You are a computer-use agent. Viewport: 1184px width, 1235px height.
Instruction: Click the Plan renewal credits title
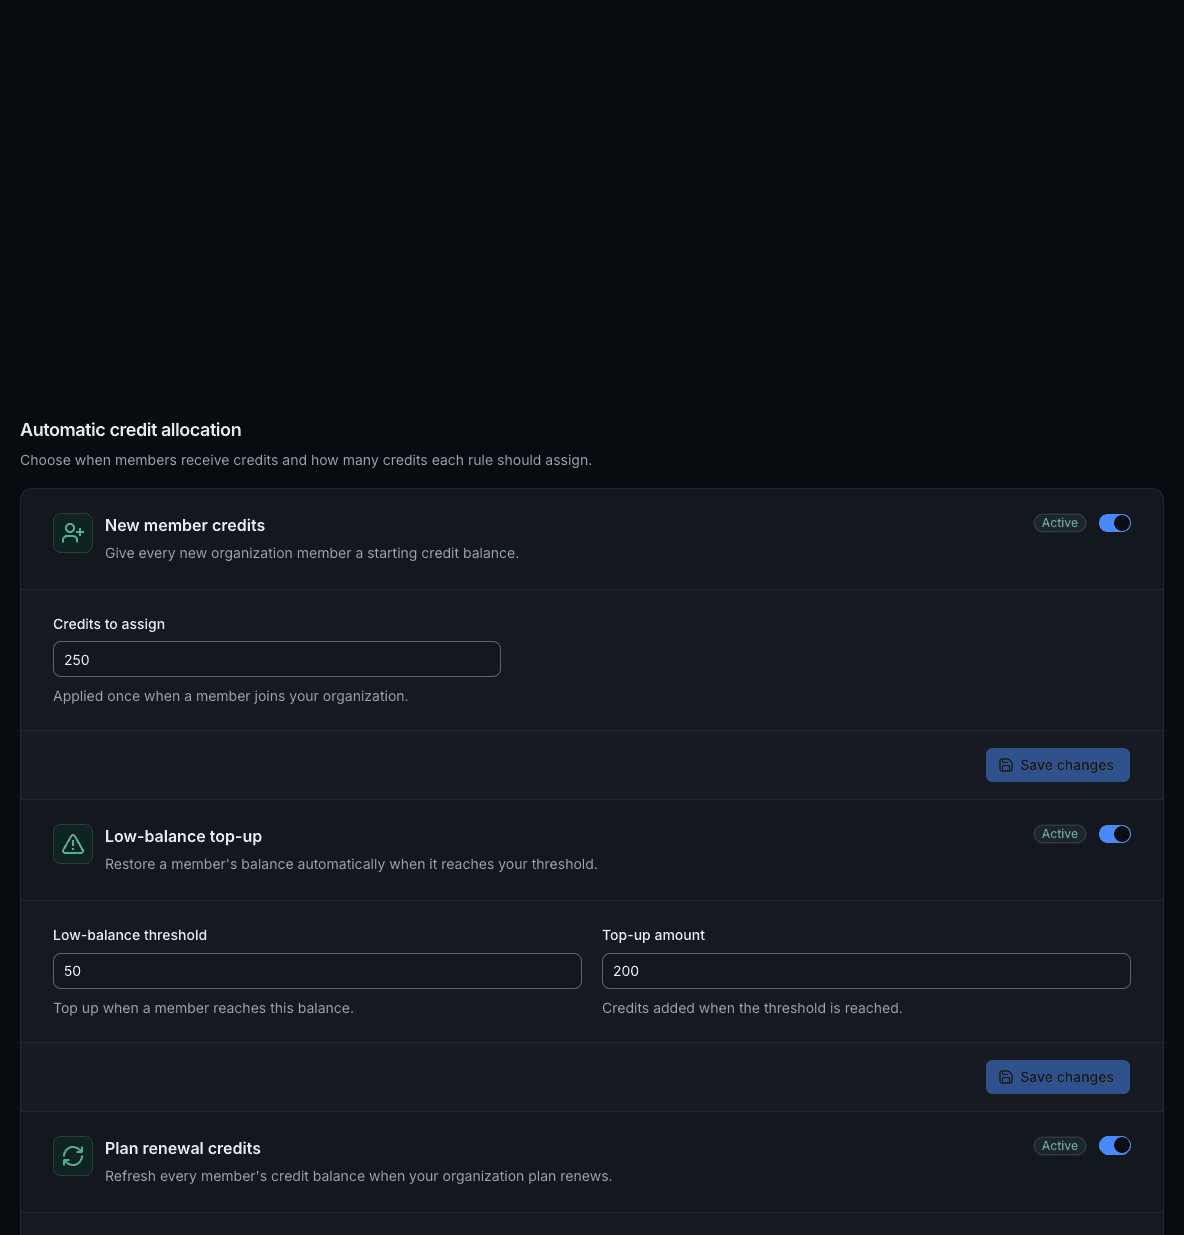pyautogui.click(x=183, y=1148)
